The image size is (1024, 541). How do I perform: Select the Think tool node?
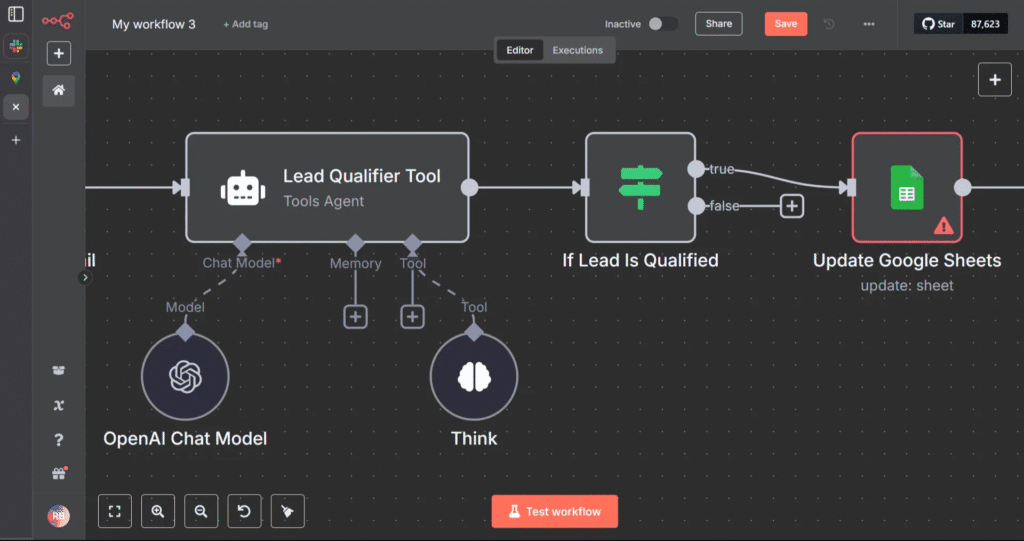pyautogui.click(x=473, y=376)
